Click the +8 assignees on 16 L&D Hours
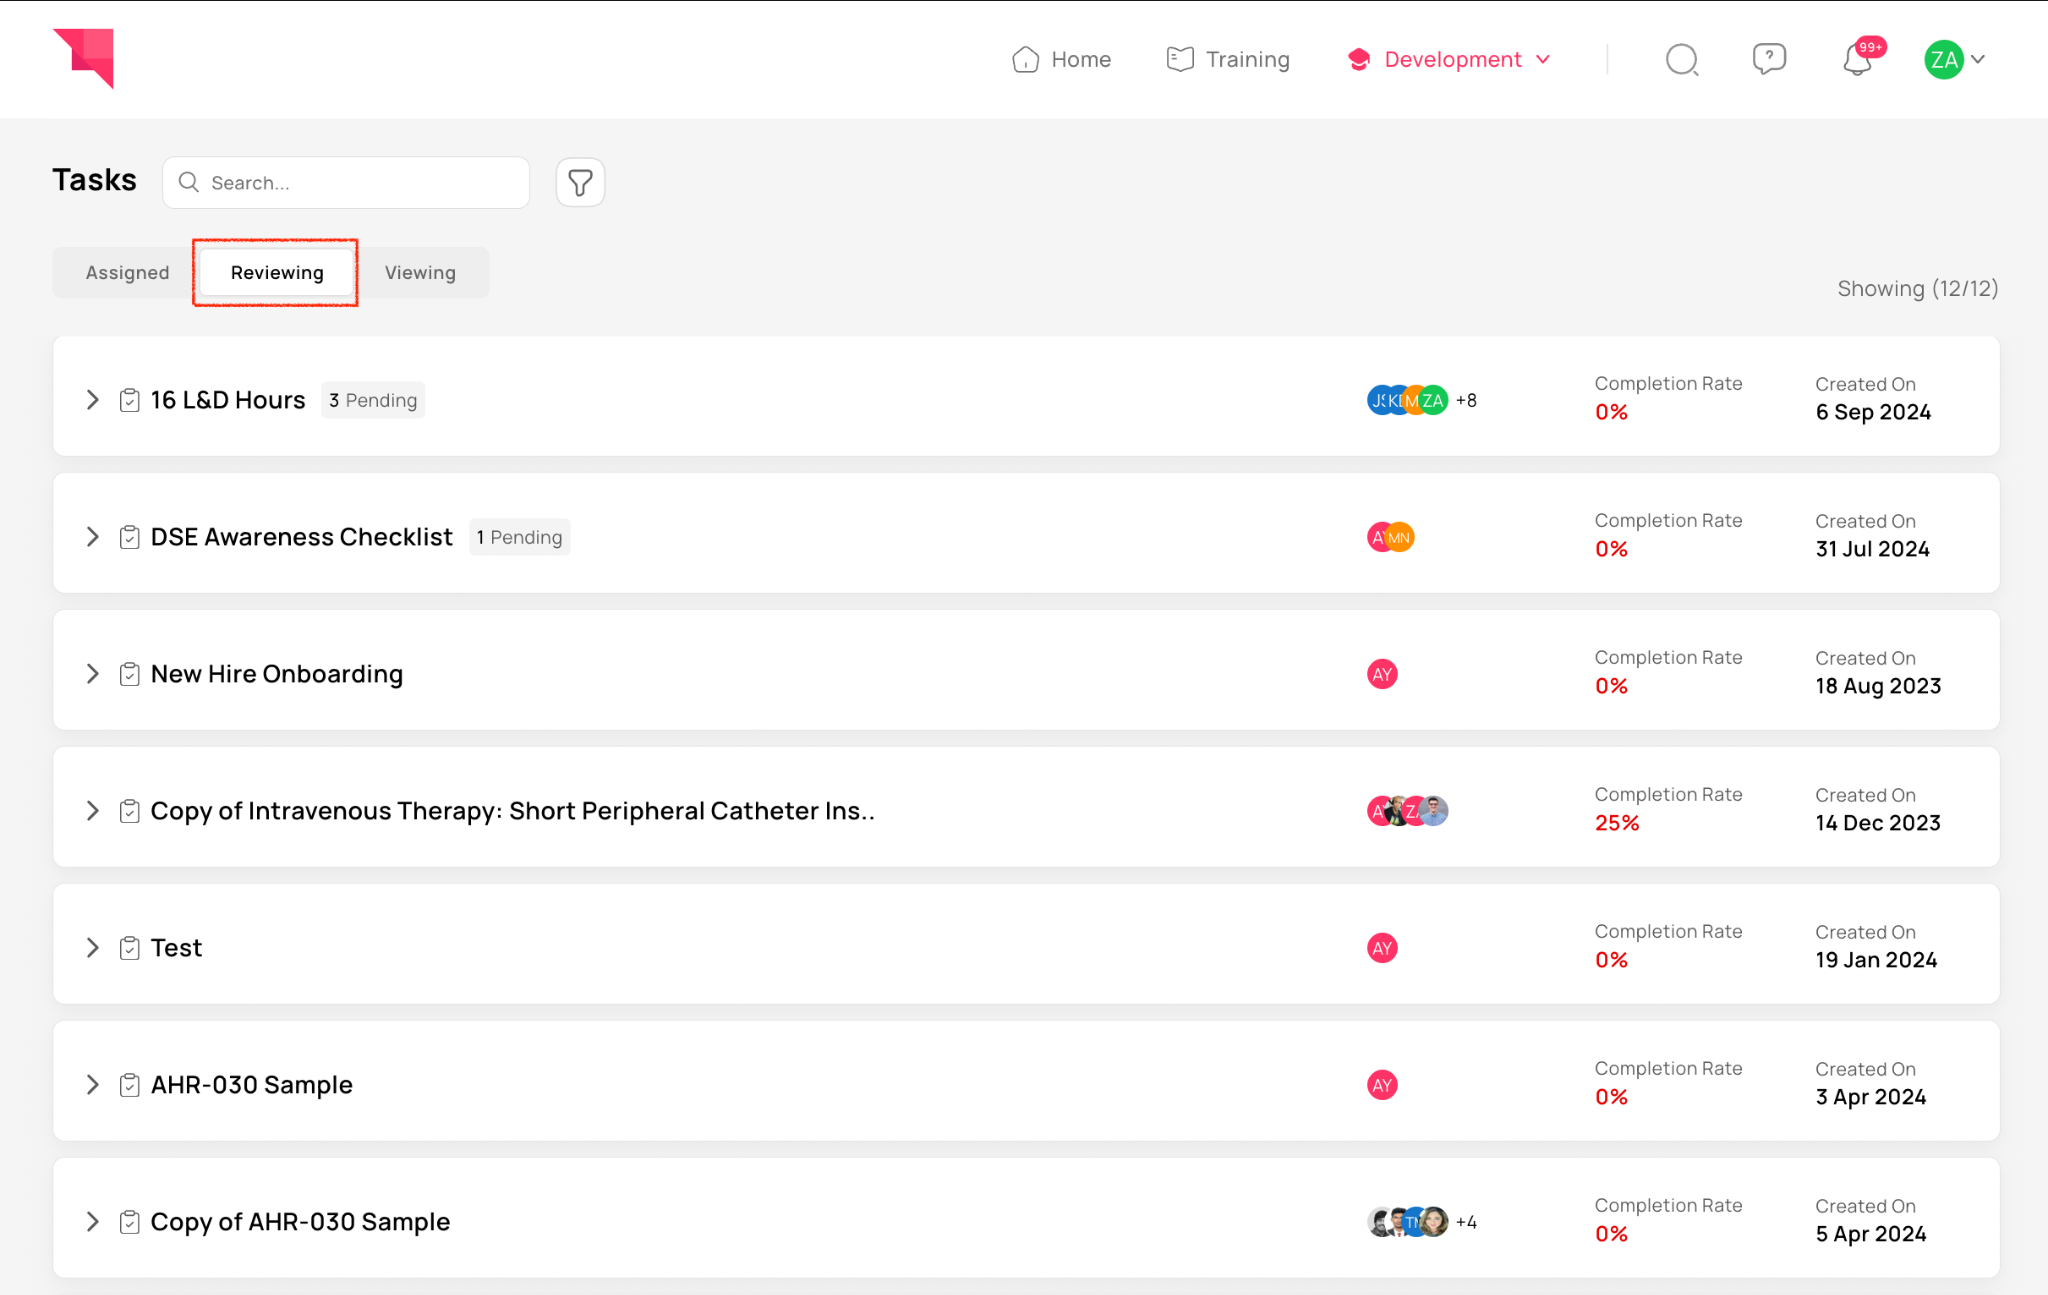2048x1295 pixels. [1466, 400]
